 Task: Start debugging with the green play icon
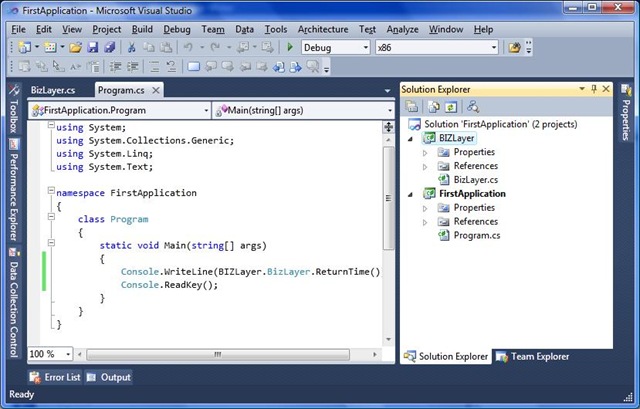coord(290,47)
